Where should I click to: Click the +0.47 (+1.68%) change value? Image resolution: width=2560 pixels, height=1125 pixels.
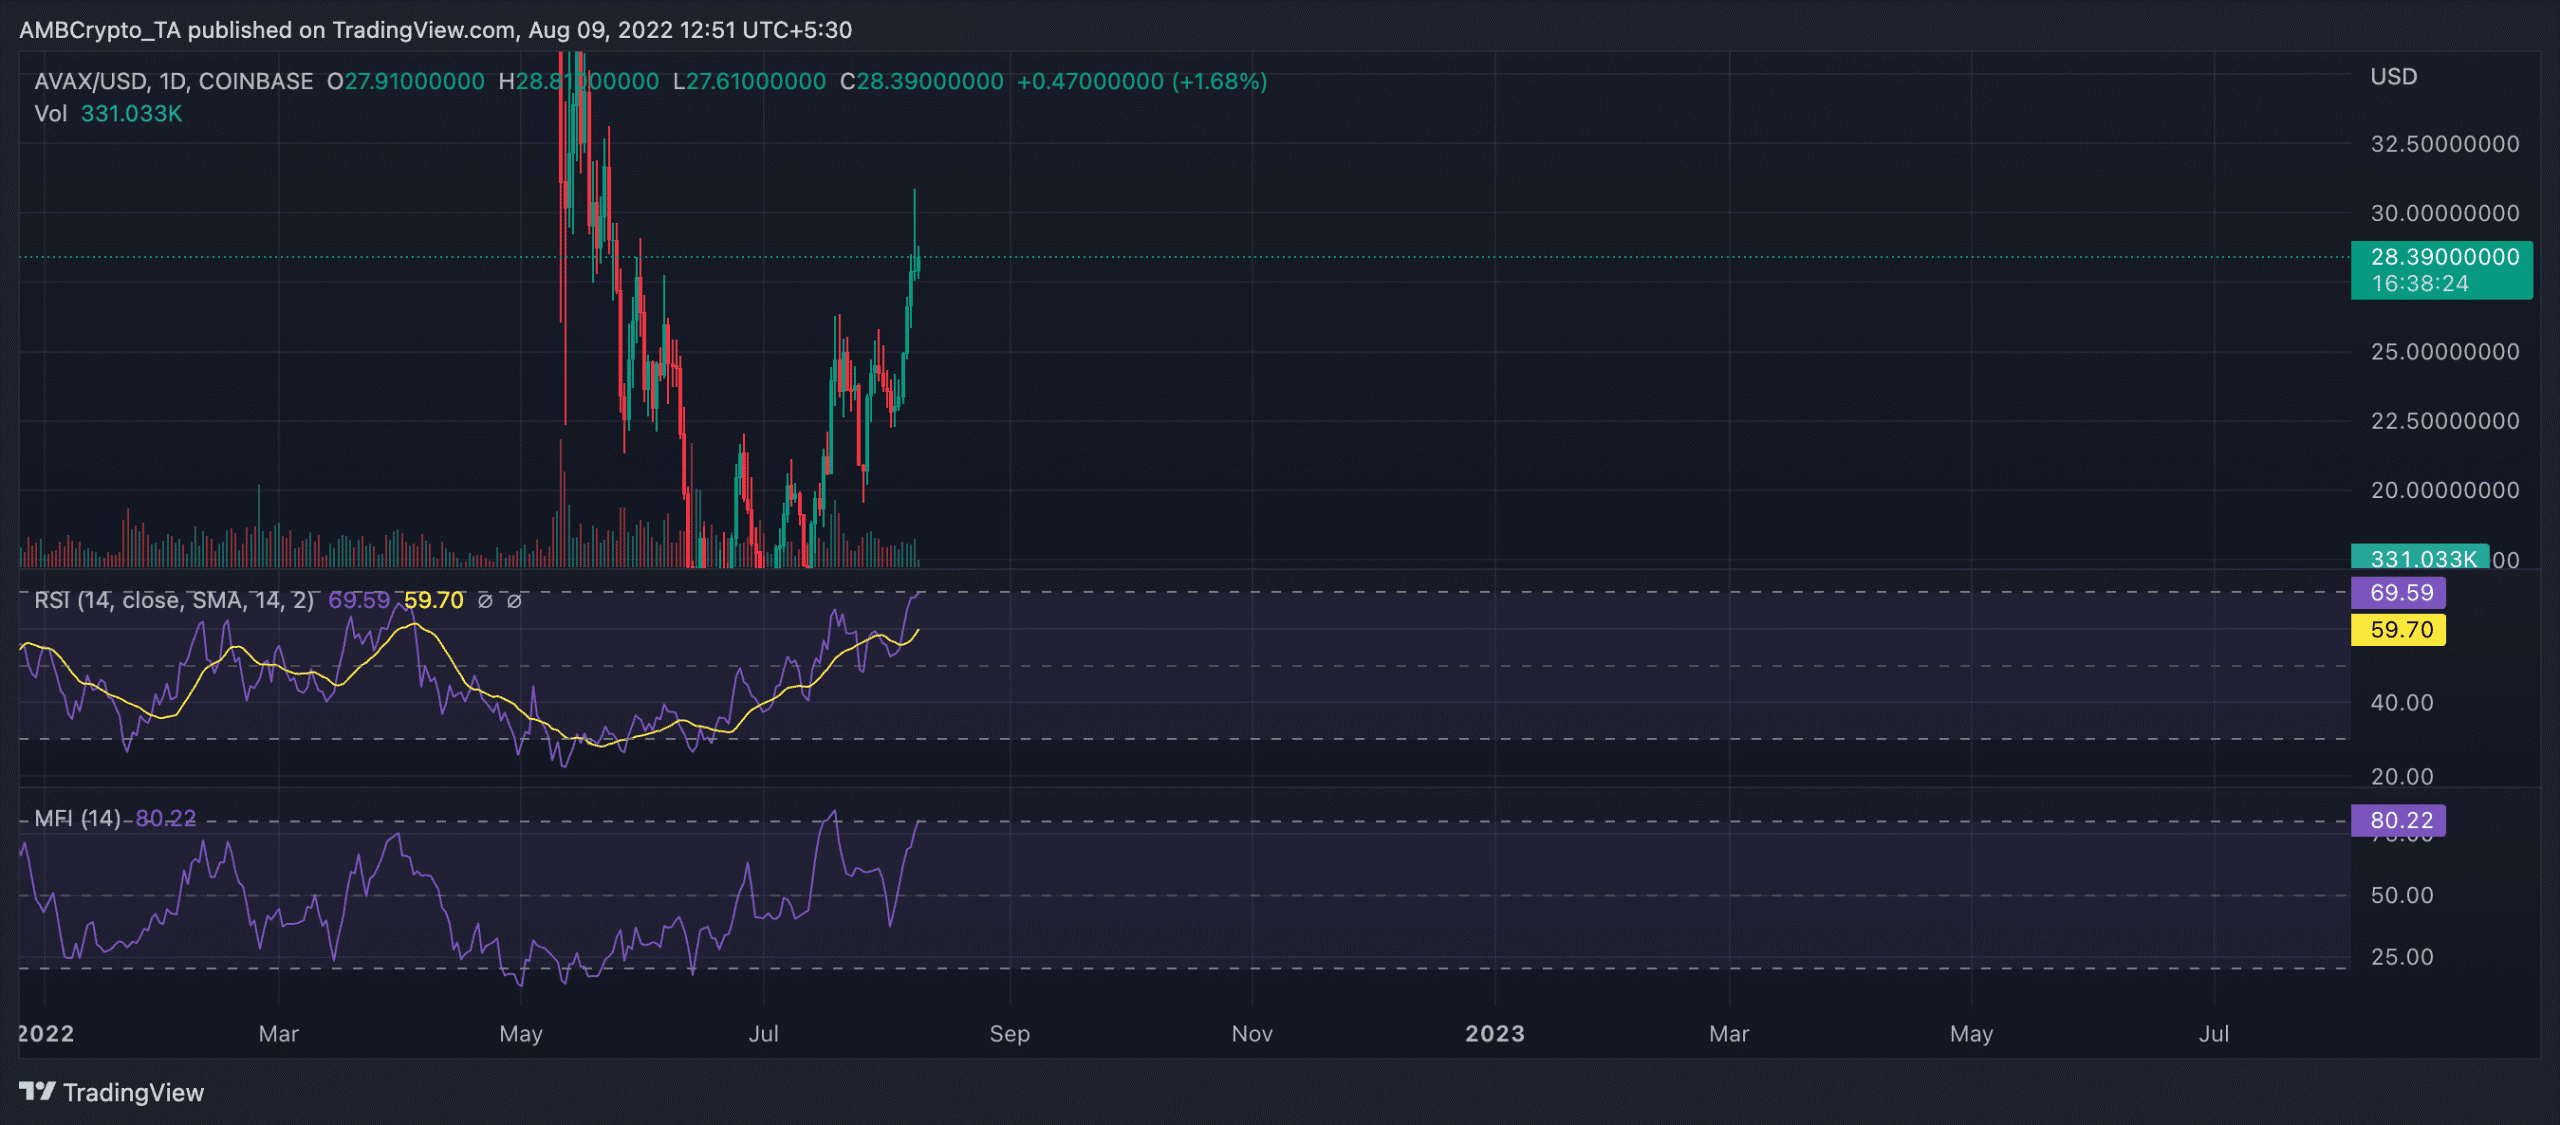(1141, 82)
